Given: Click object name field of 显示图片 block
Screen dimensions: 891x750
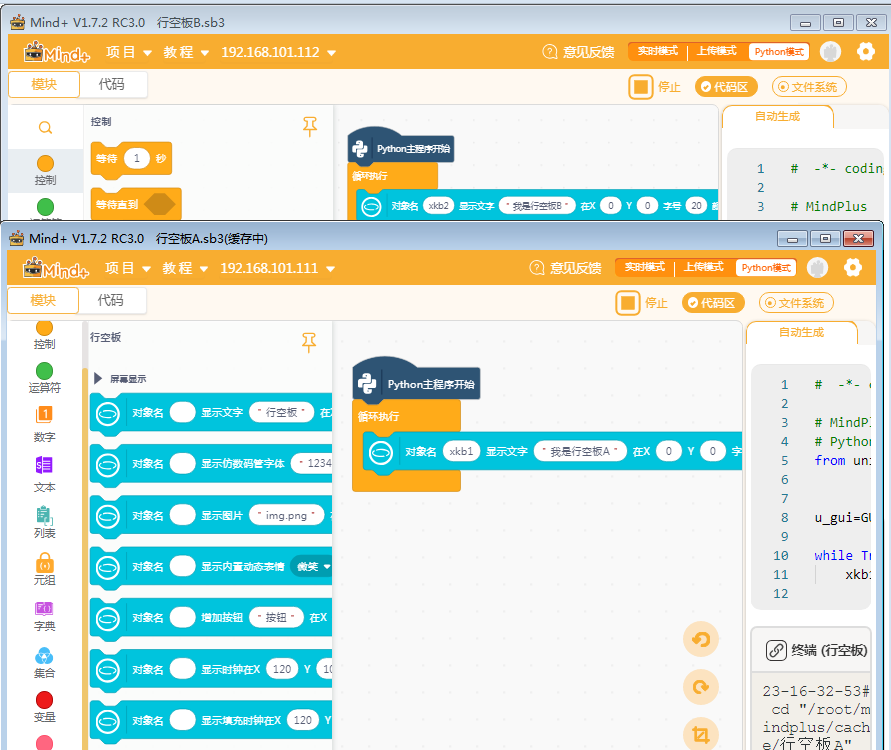Looking at the screenshot, I should 182,515.
